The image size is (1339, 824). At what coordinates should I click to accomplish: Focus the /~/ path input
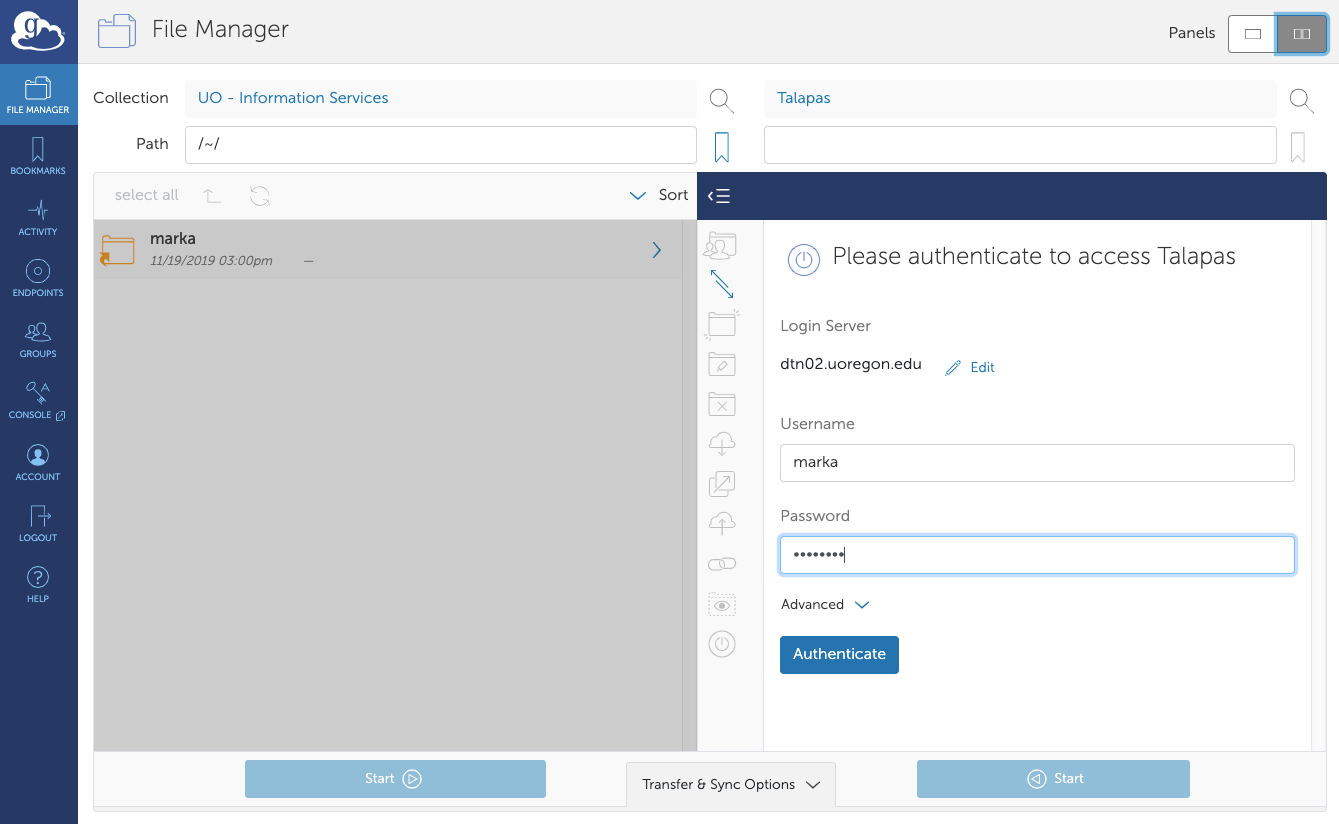(x=440, y=144)
